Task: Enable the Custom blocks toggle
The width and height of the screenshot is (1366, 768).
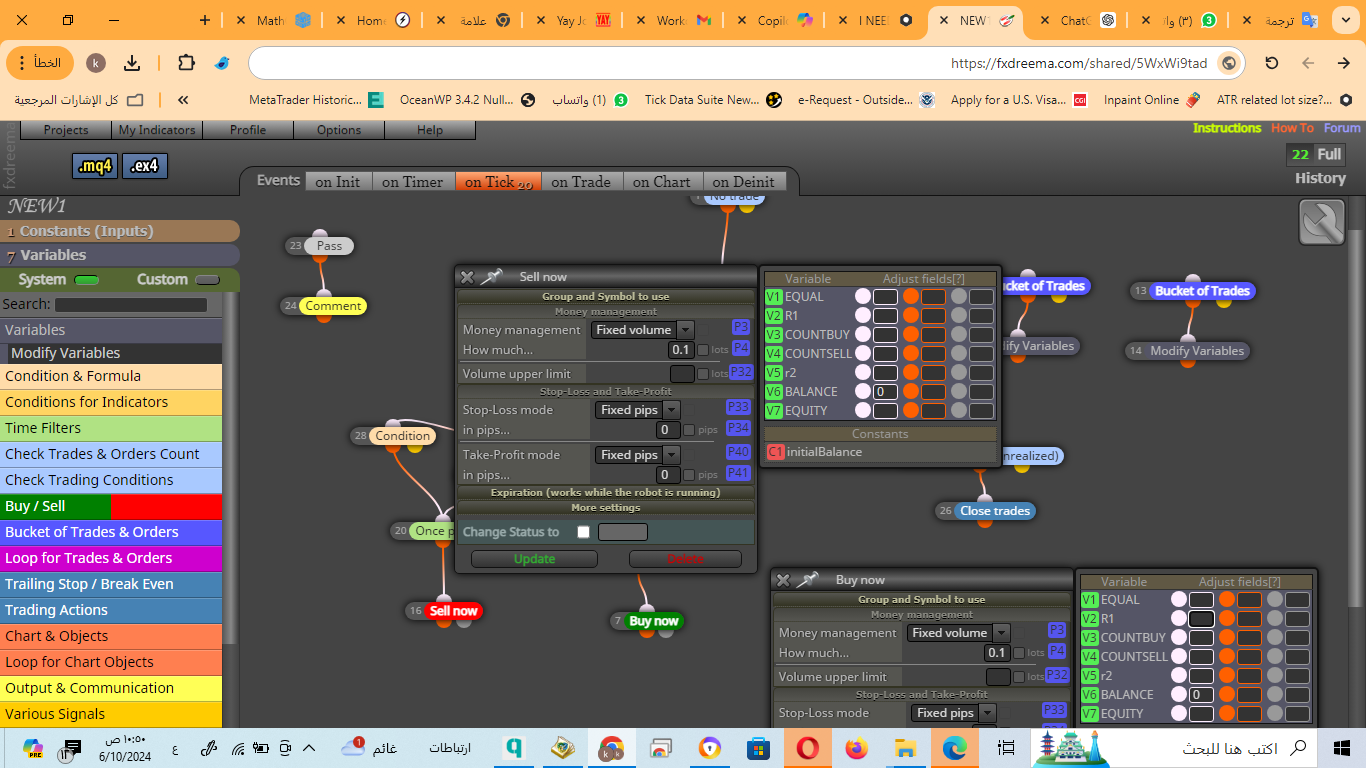Action: (207, 280)
